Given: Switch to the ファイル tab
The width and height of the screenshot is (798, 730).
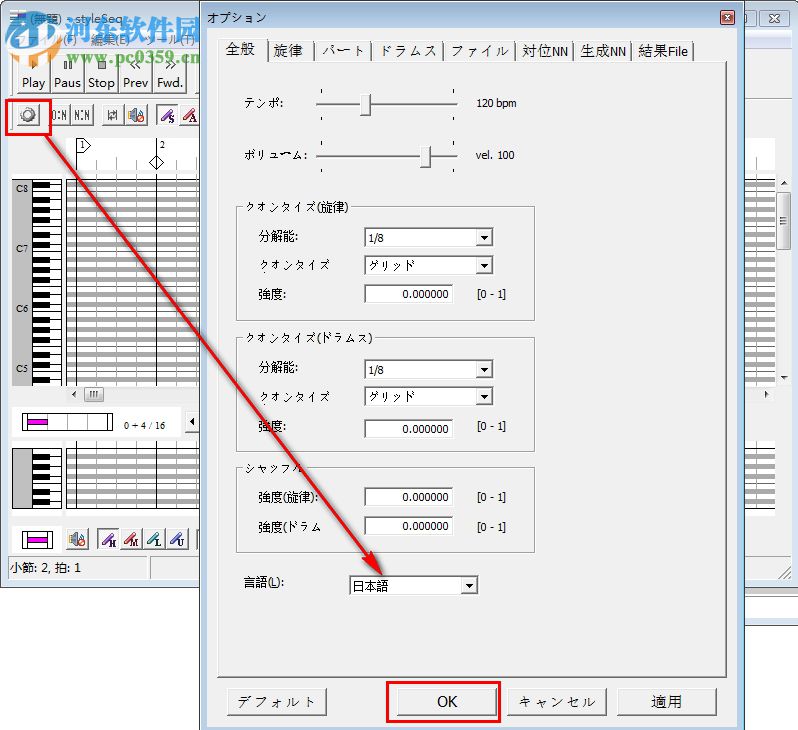Looking at the screenshot, I should pos(479,51).
